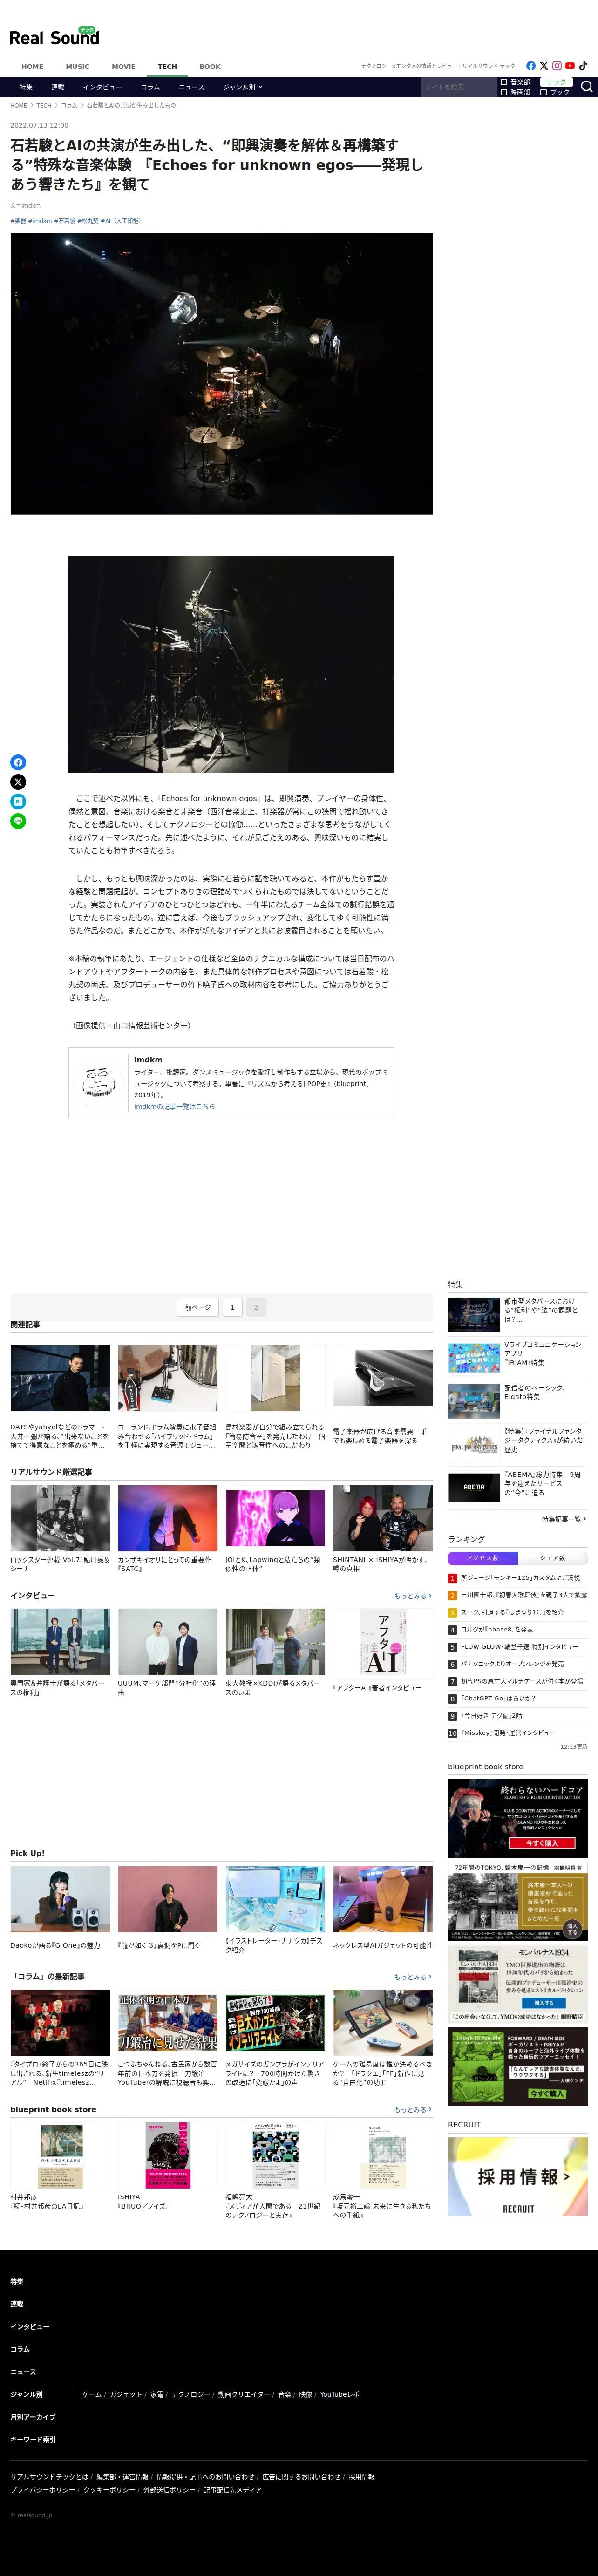The image size is (598, 2576).
Task: Click TECH in the breadcrumb
Action: (x=44, y=105)
